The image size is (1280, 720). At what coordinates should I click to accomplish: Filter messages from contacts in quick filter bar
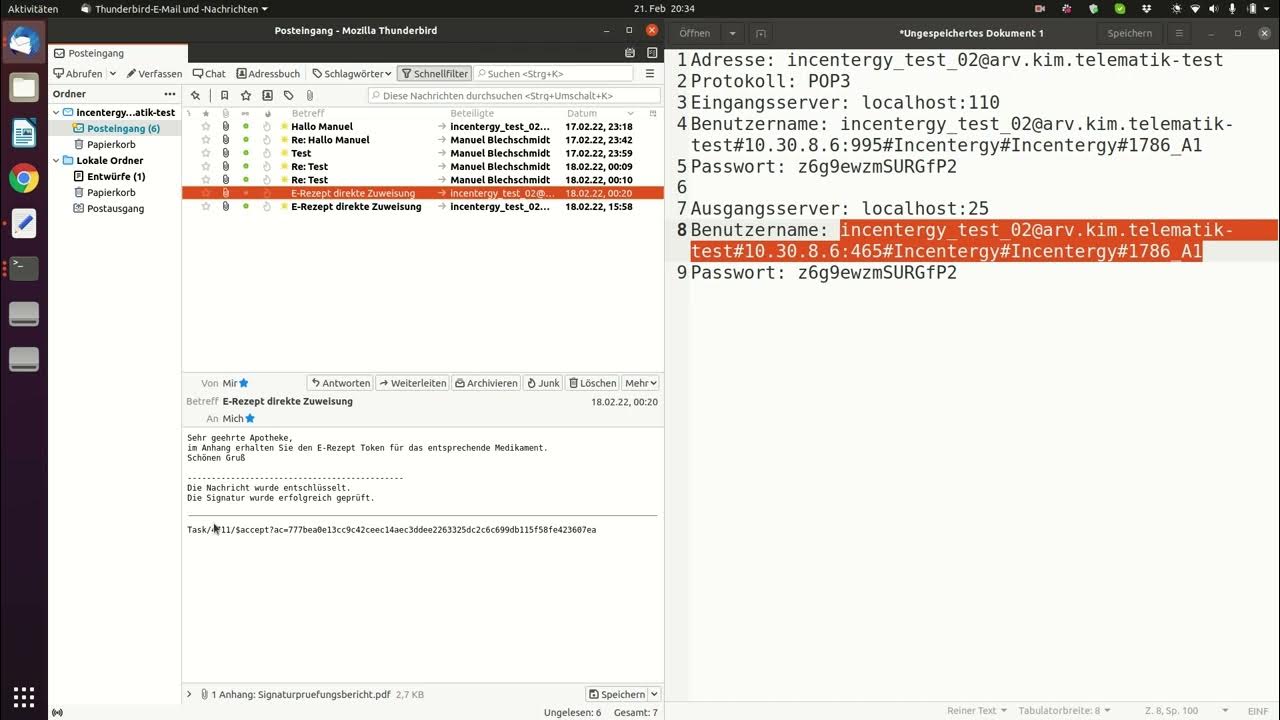(x=267, y=96)
